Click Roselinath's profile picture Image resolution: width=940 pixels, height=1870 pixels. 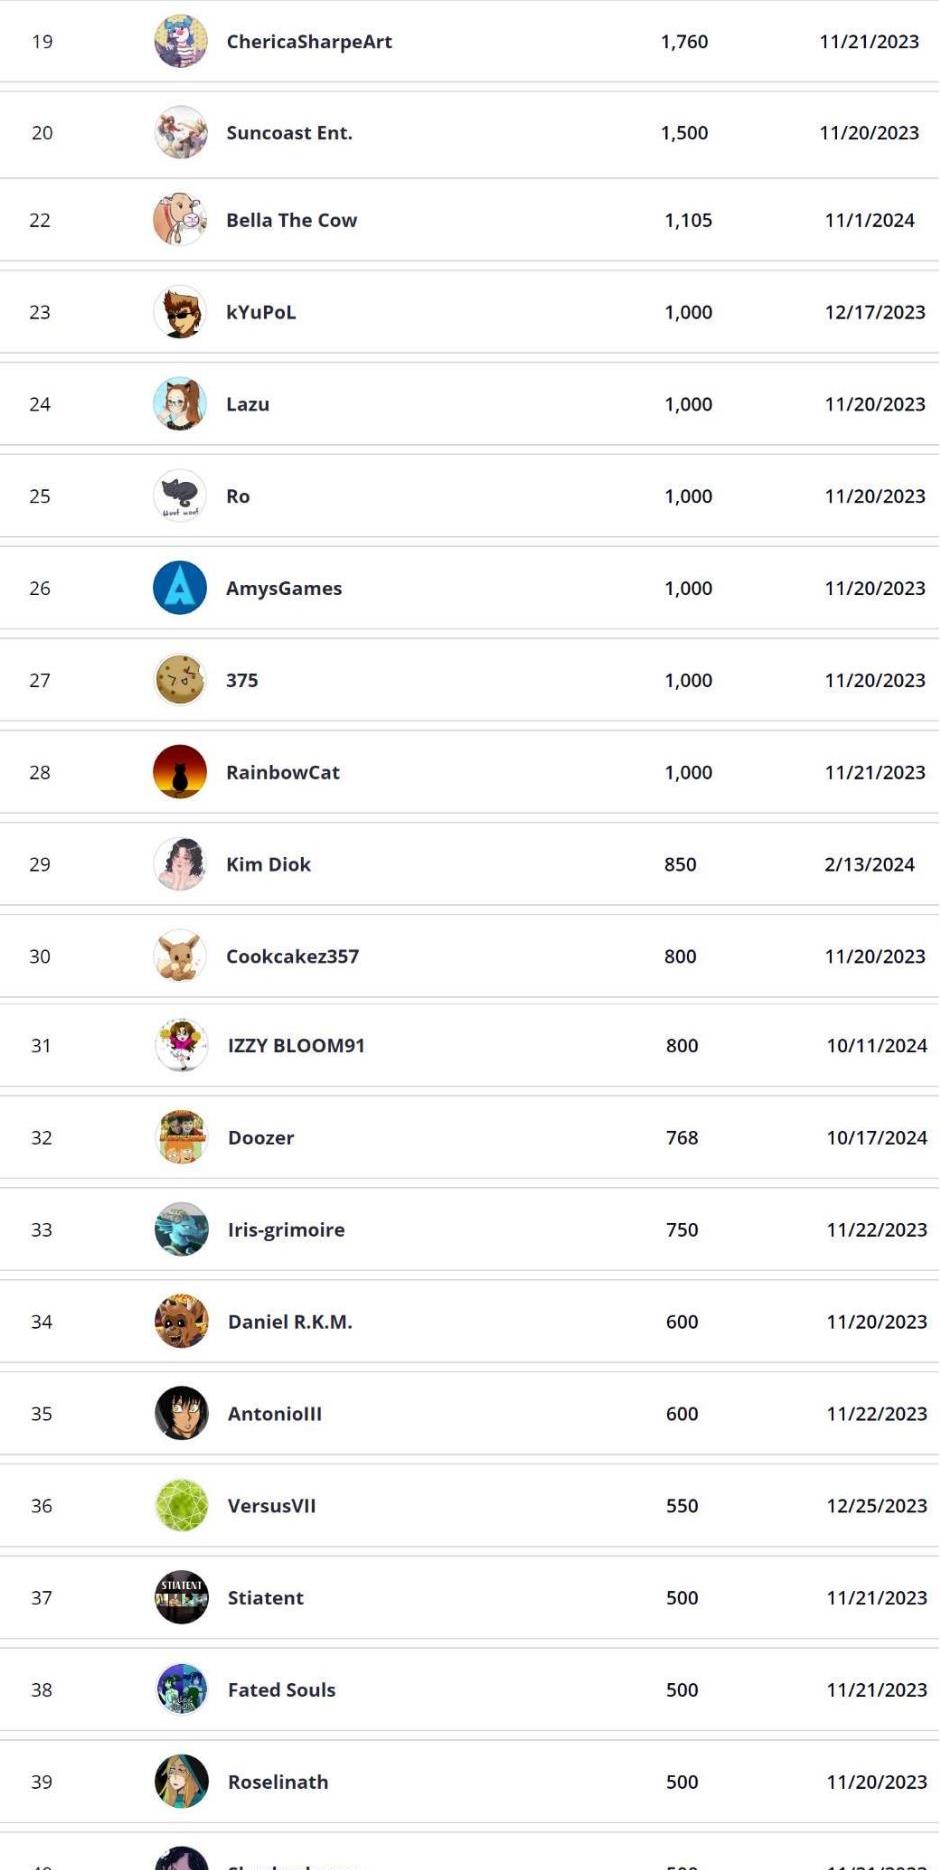[182, 1782]
